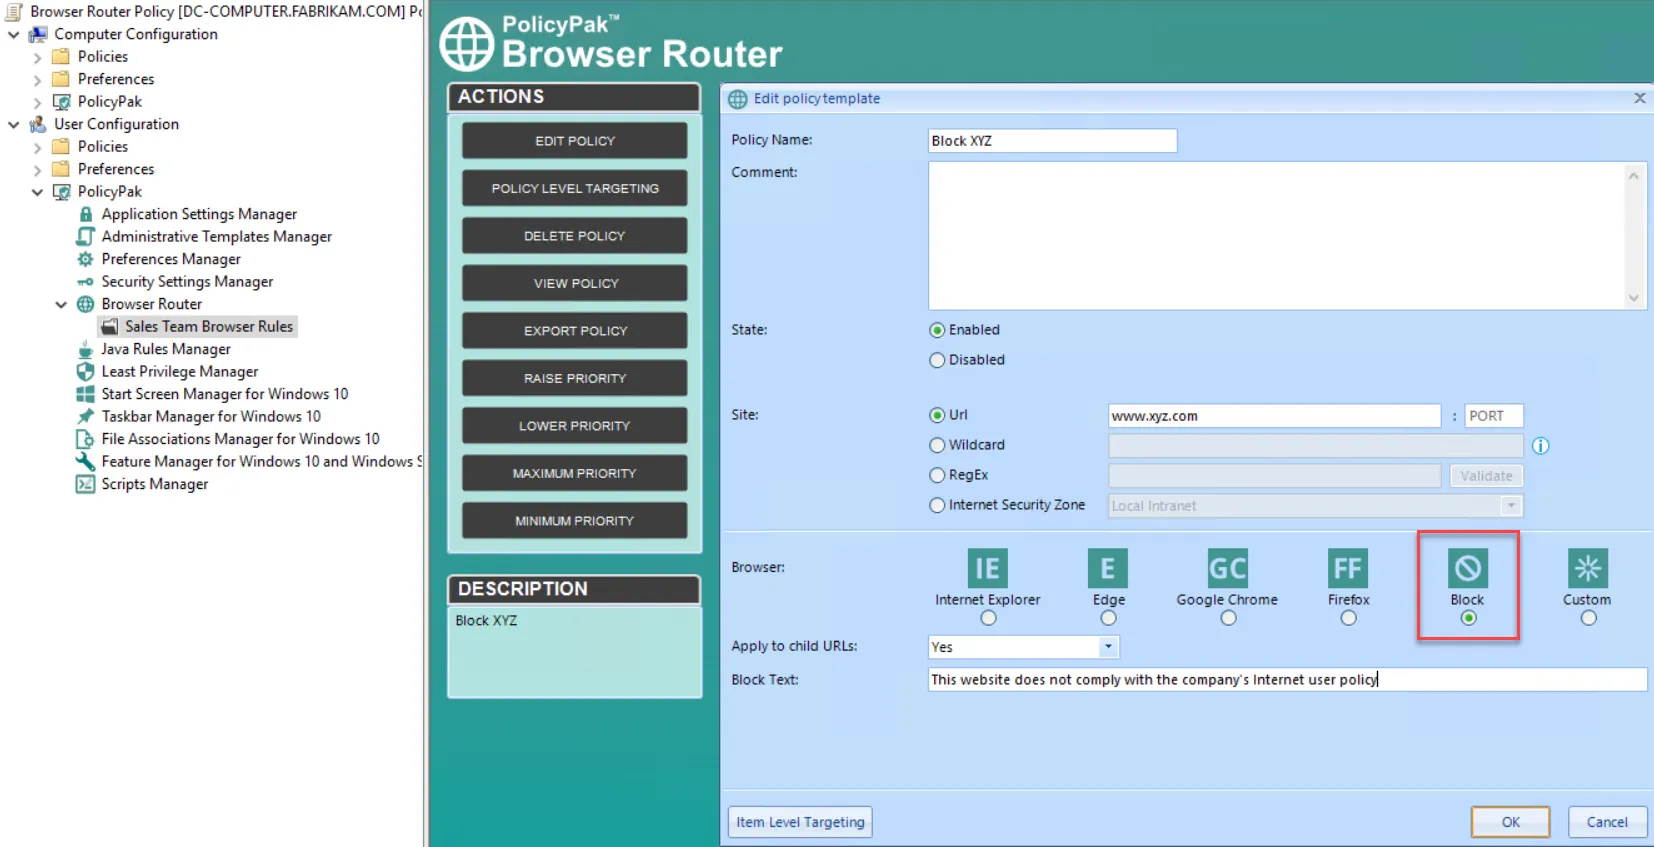Click the Wildcard info icon
1654x847 pixels.
(1541, 446)
